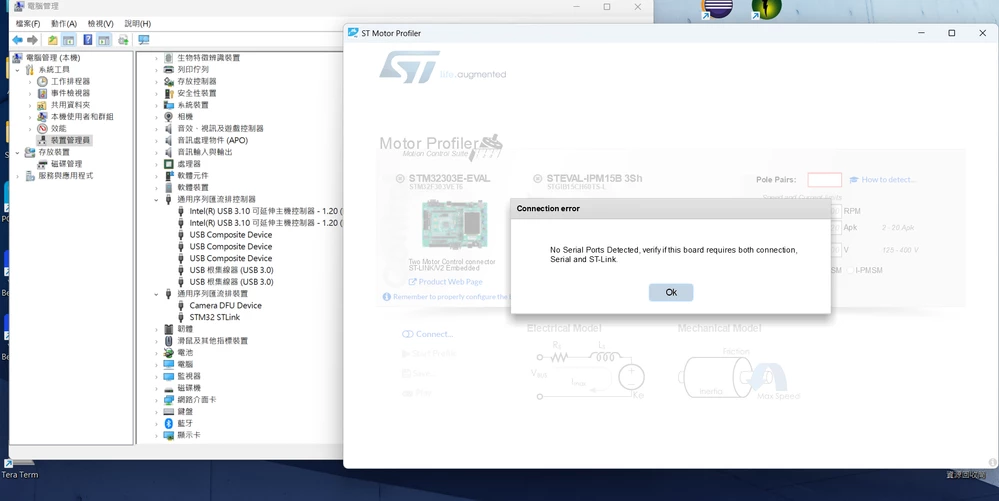This screenshot has height=501, width=999.
Task: Click the 電池 battery icon
Action: [169, 352]
